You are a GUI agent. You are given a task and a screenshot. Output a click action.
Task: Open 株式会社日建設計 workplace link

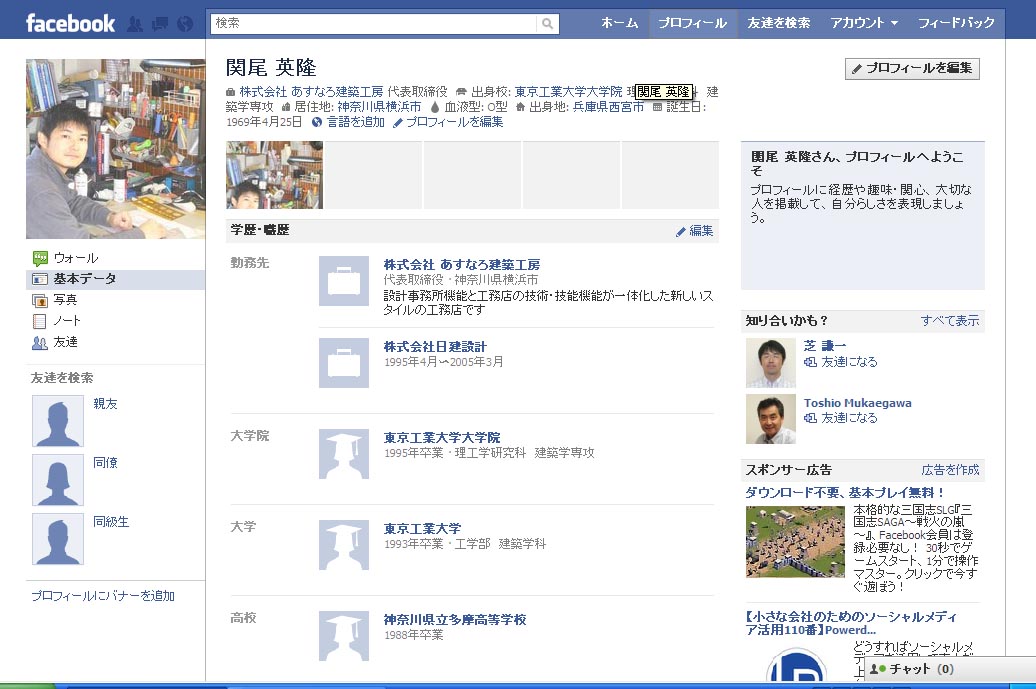(435, 347)
